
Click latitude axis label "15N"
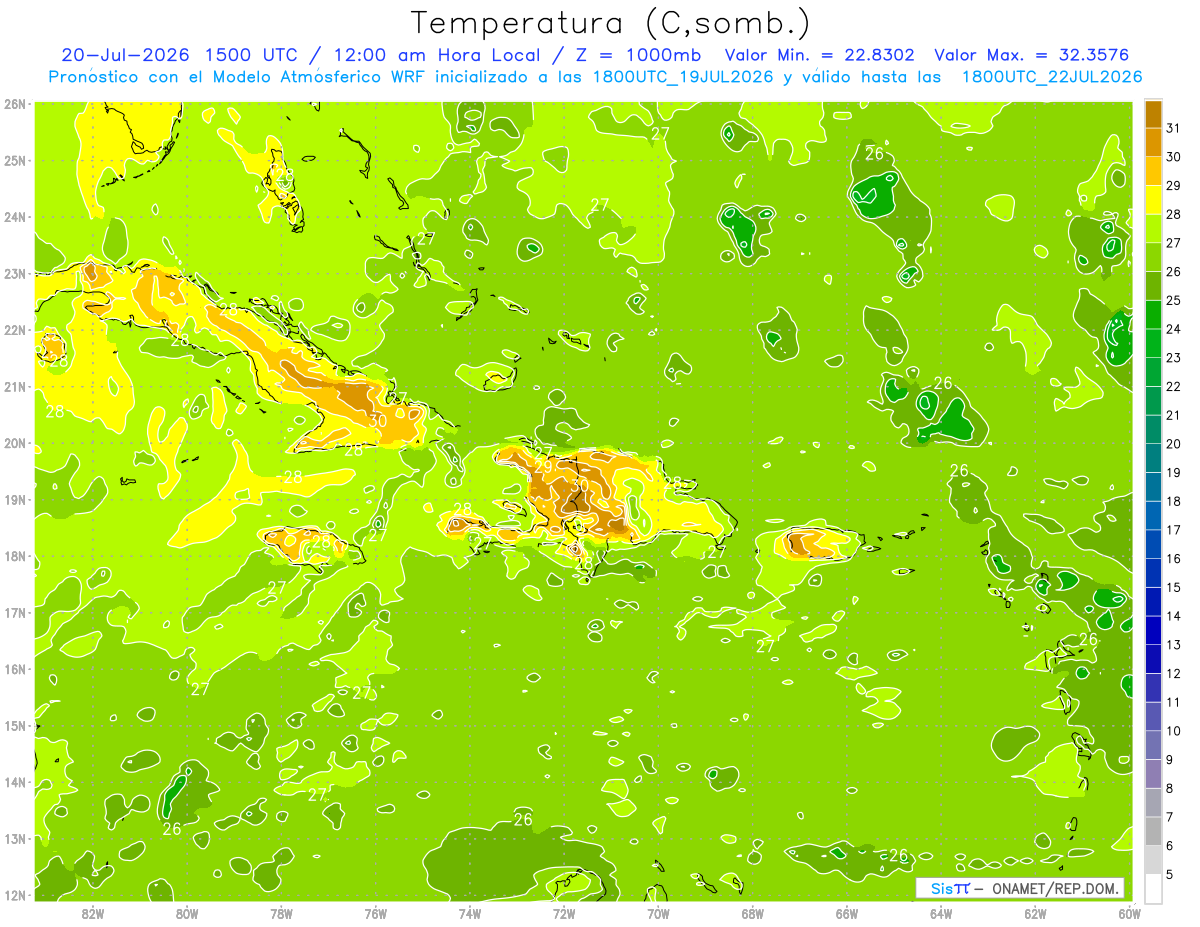15,725
